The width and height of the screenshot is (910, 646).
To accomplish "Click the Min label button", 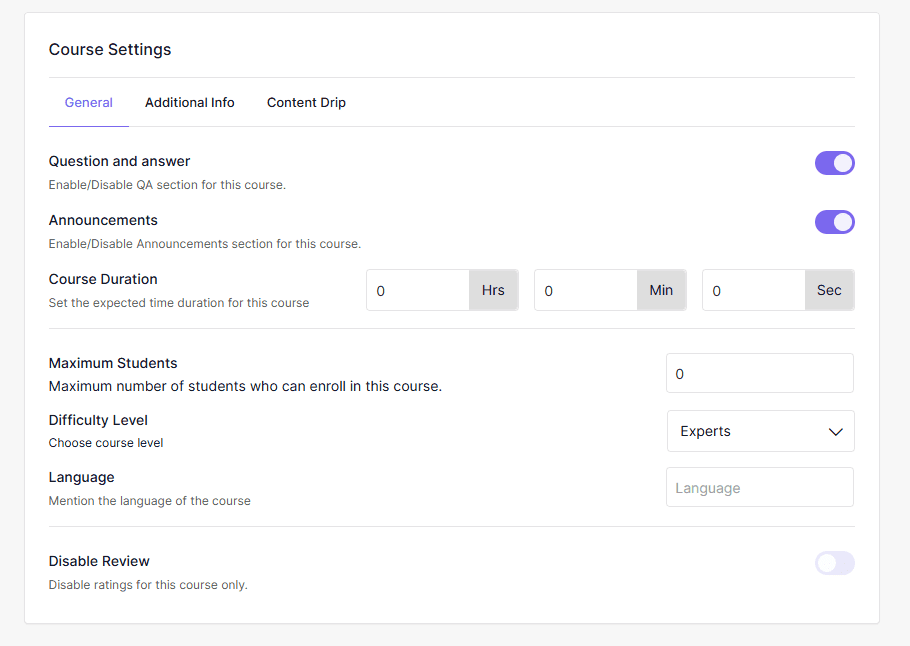I will (x=661, y=290).
